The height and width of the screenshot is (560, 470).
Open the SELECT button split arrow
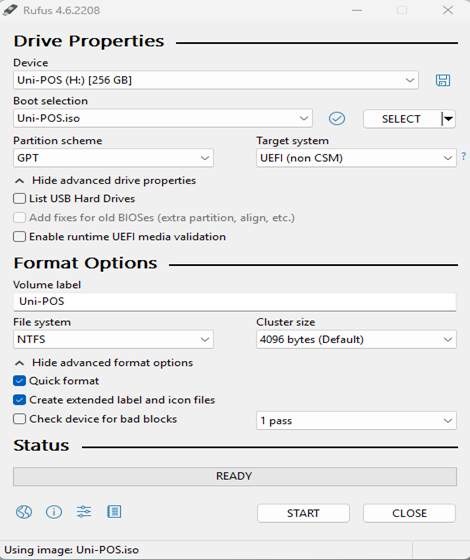448,119
